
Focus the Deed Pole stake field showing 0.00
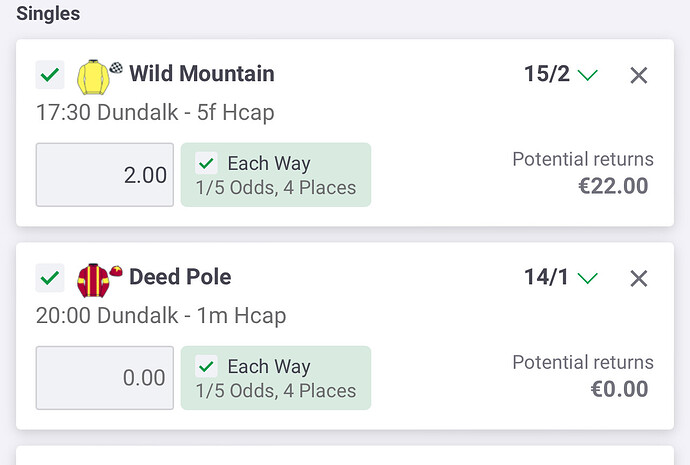[105, 378]
